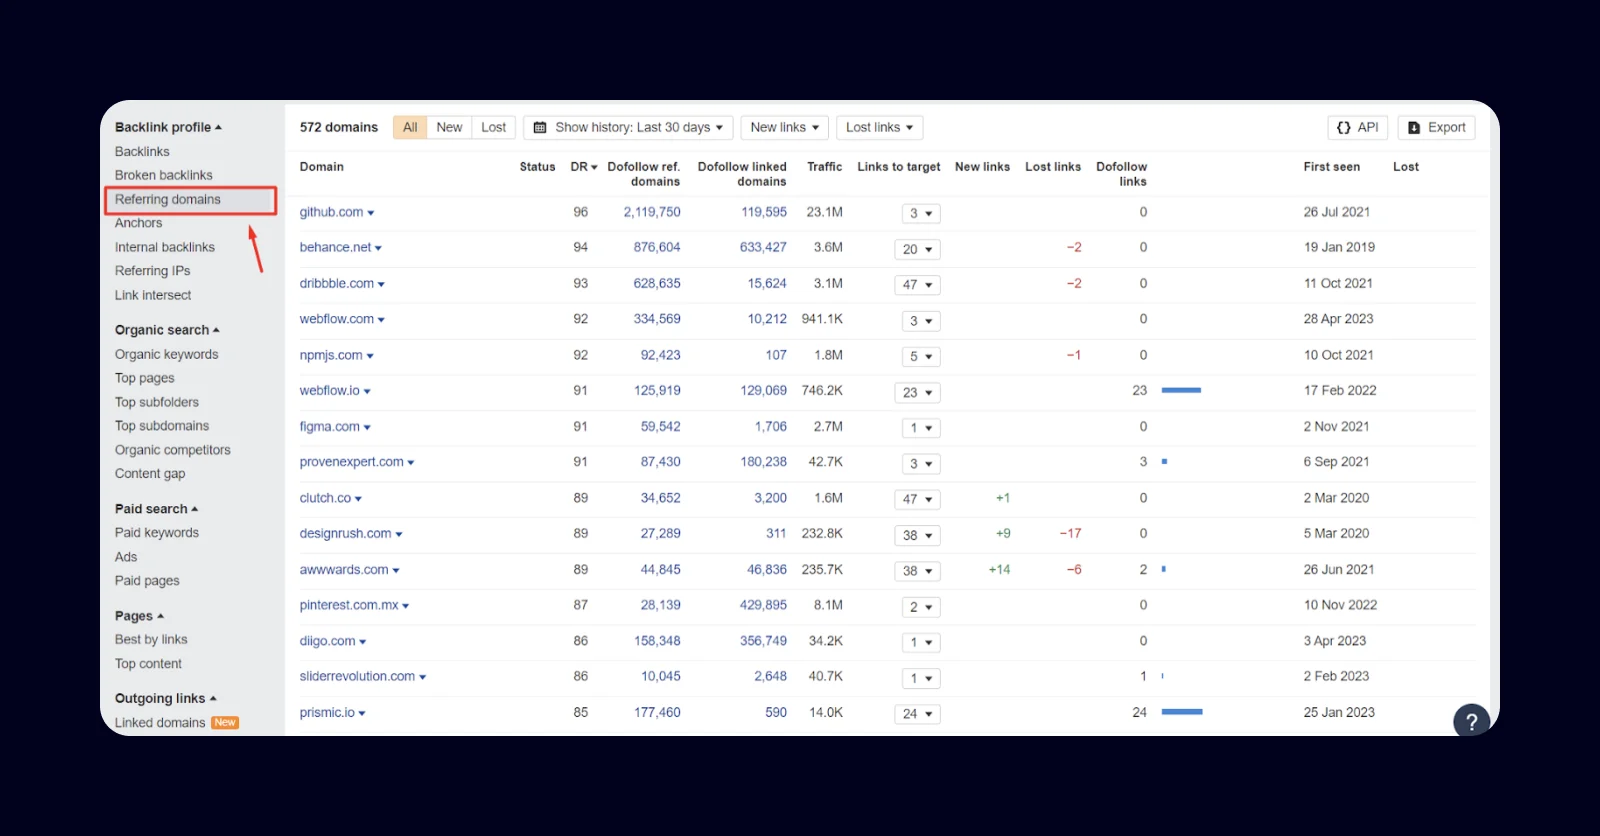The width and height of the screenshot is (1600, 836).
Task: Expand clutch.co links to target 47
Action: (x=917, y=499)
